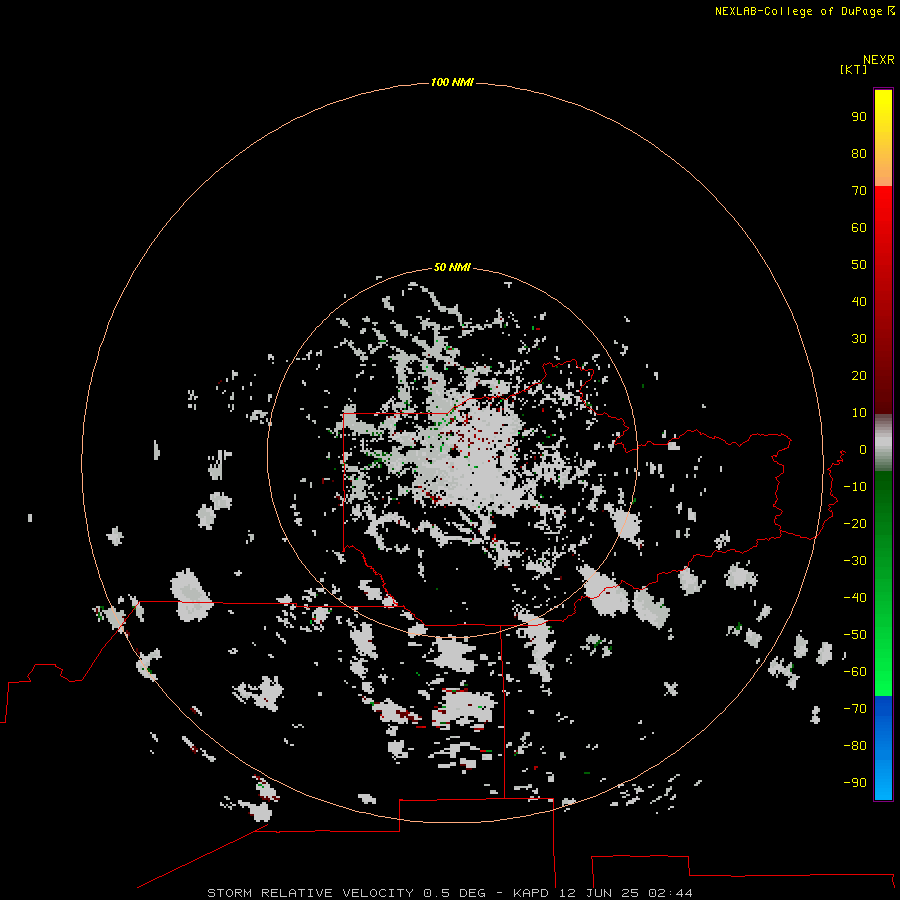Click the -90 value on velocity scale
Image resolution: width=900 pixels, height=900 pixels.
tap(855, 783)
